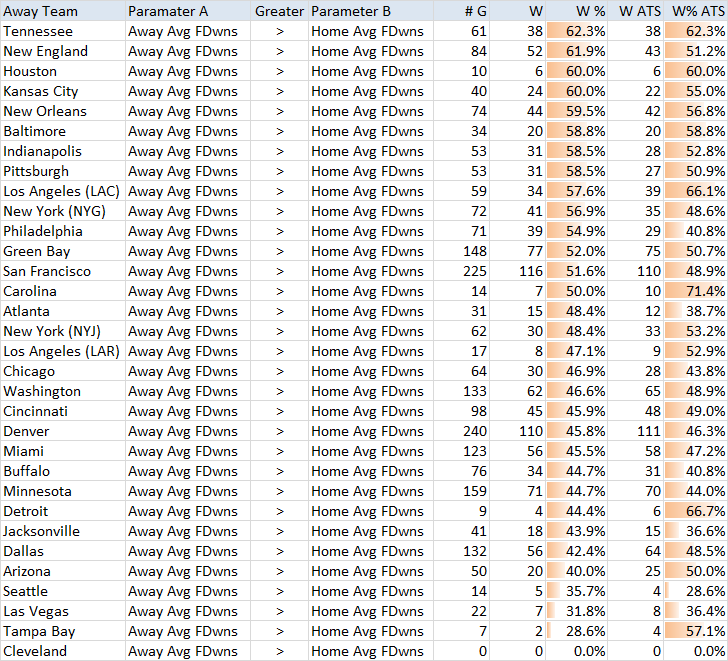Image resolution: width=728 pixels, height=661 pixels.
Task: Select Los Angeles (LAC) 66.1% ATS cell
Action: (x=696, y=191)
